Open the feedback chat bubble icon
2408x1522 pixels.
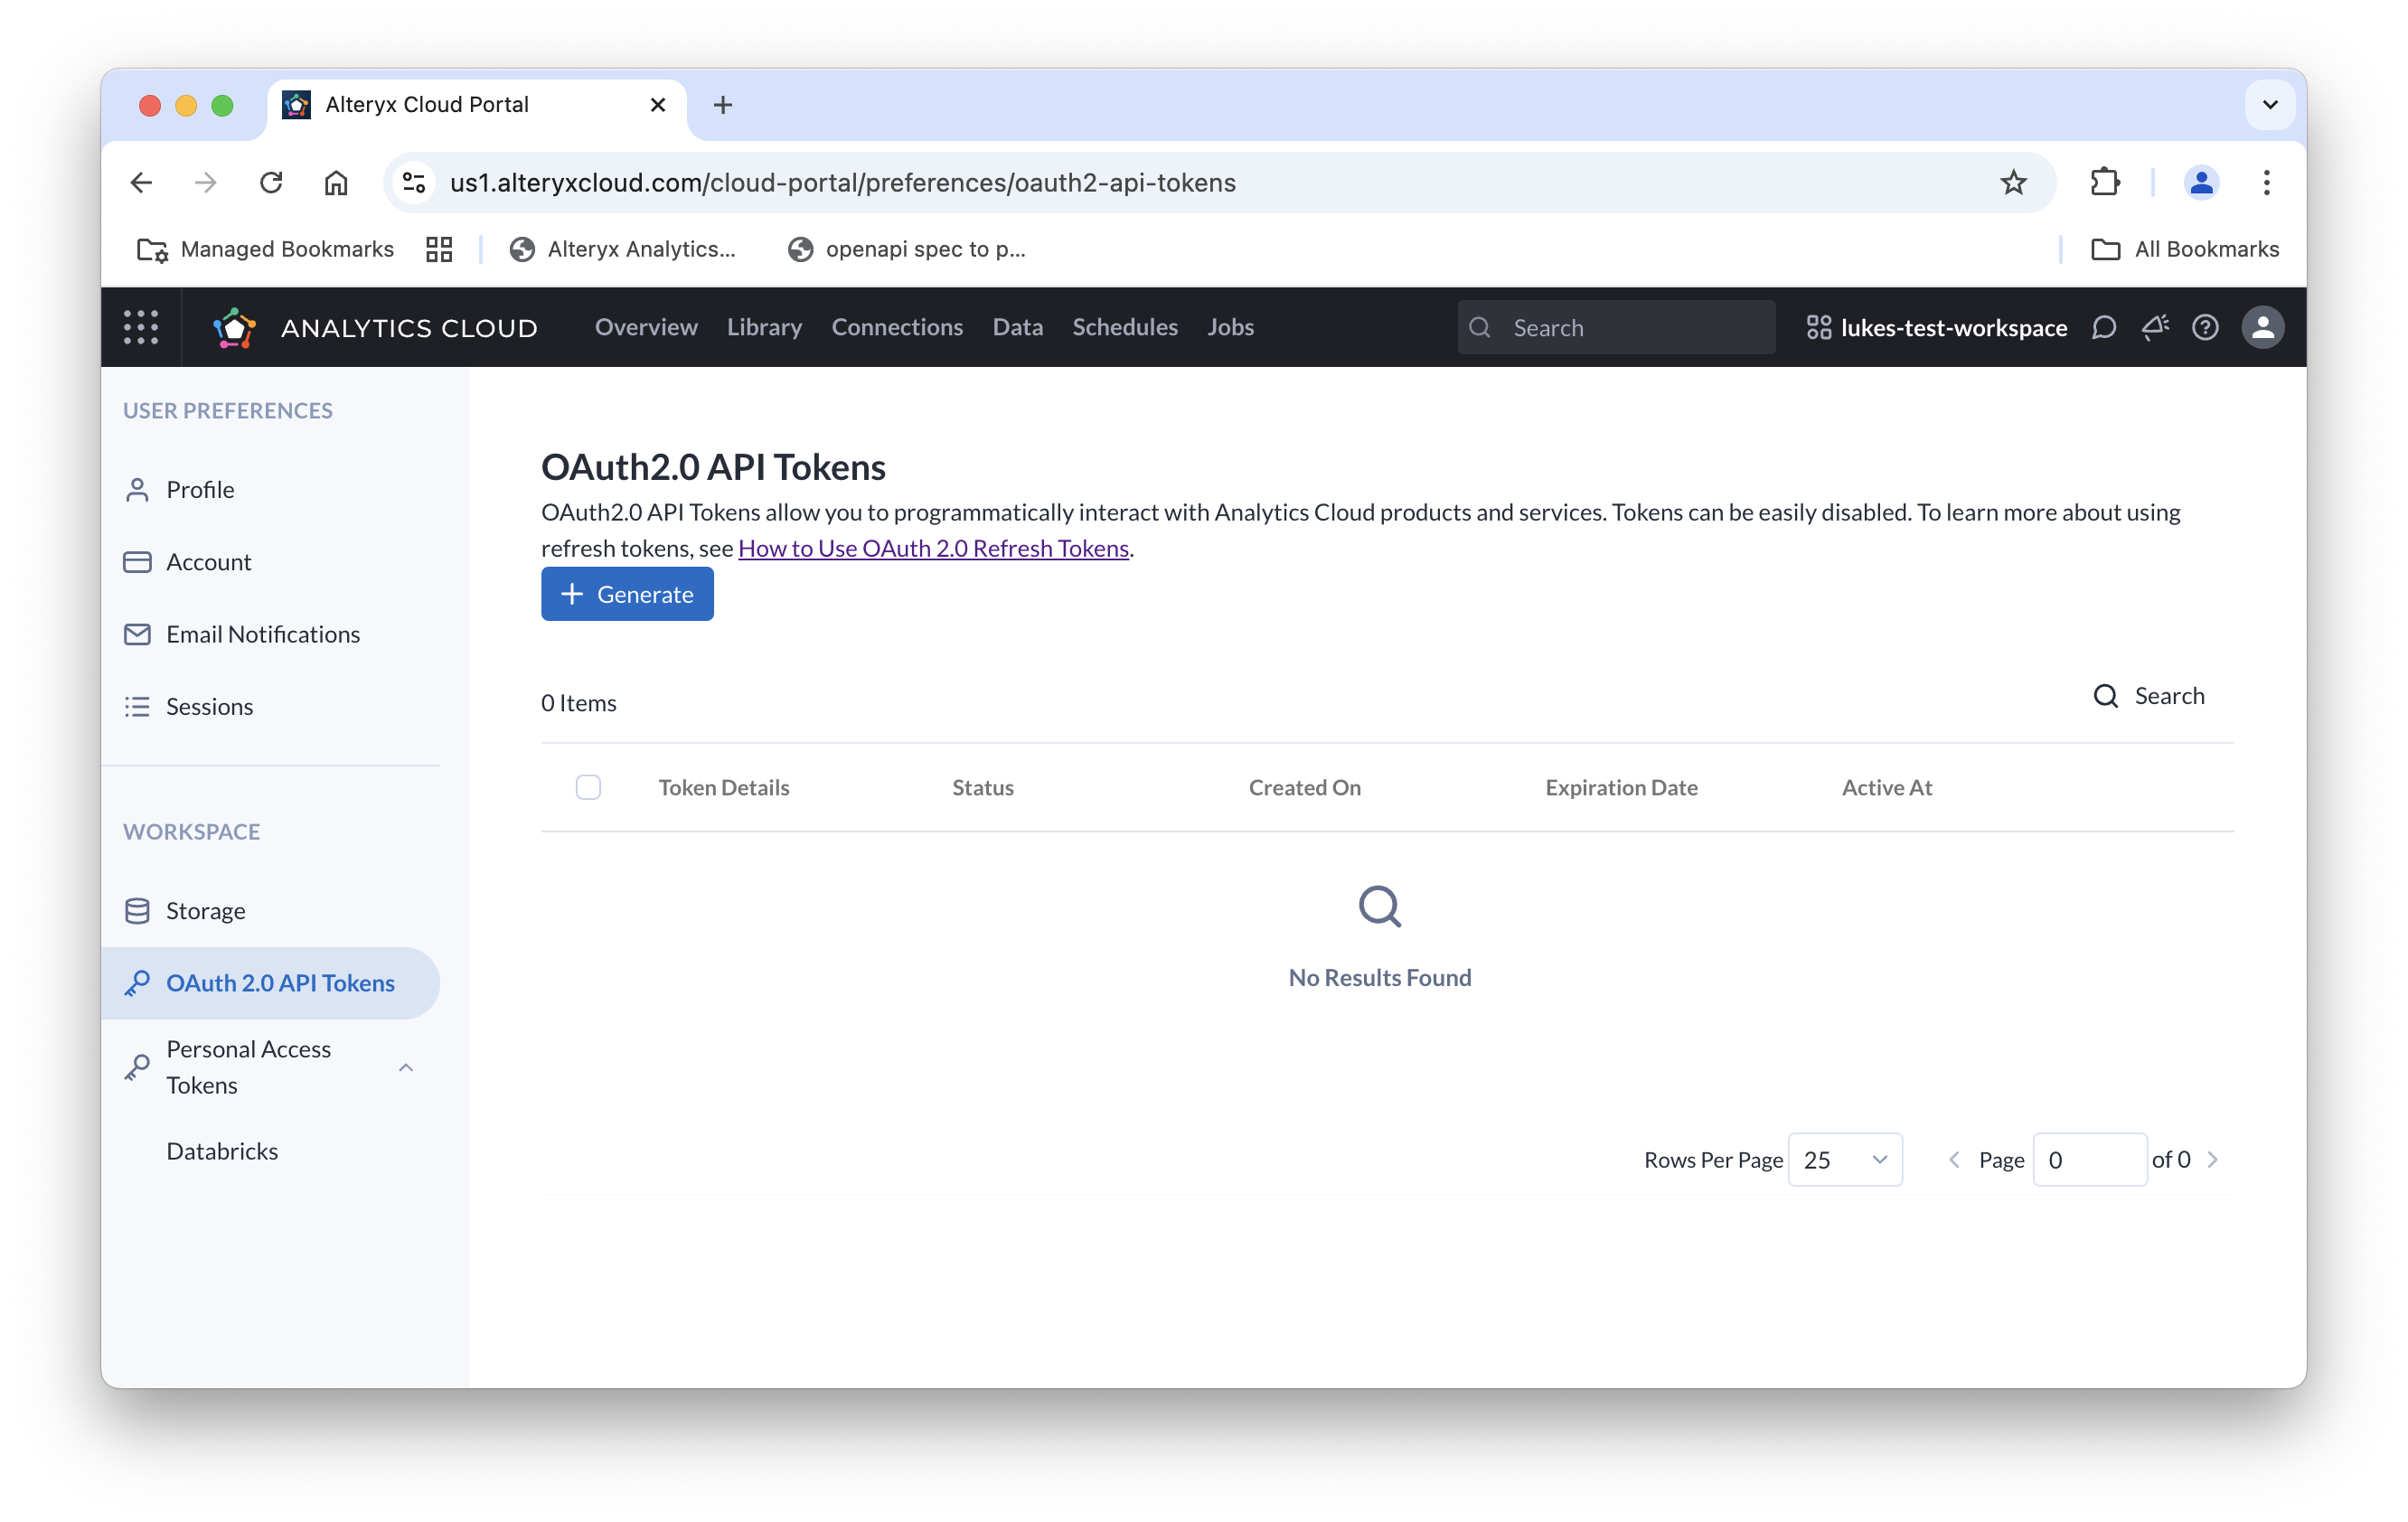point(2104,327)
